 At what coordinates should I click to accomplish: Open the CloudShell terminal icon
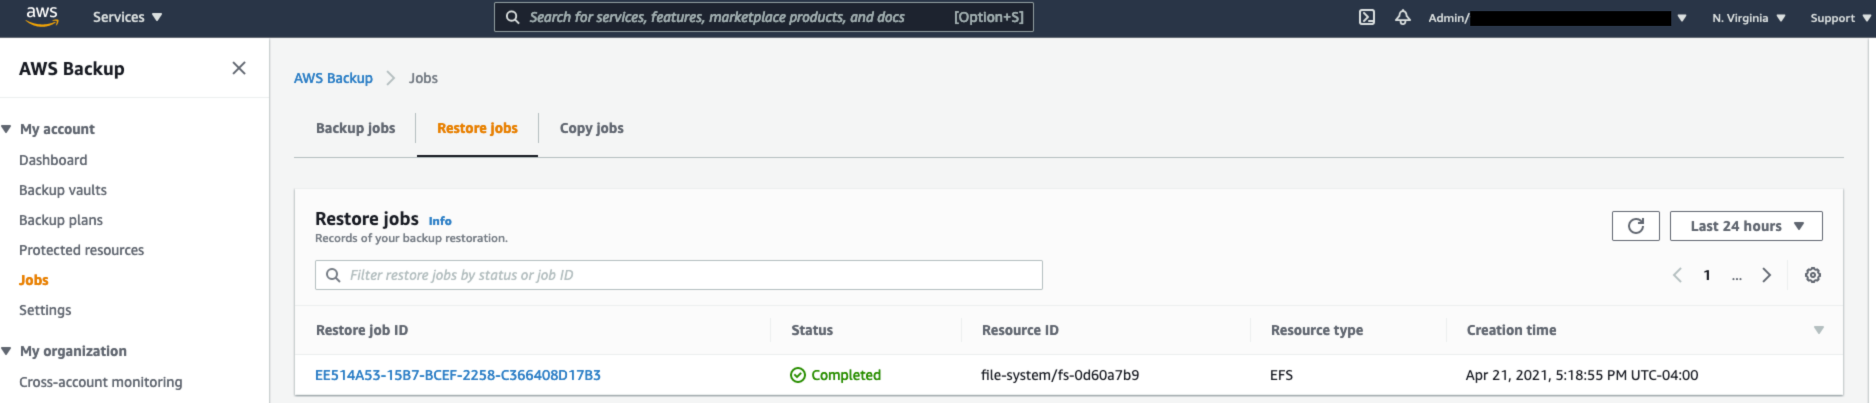pos(1366,17)
